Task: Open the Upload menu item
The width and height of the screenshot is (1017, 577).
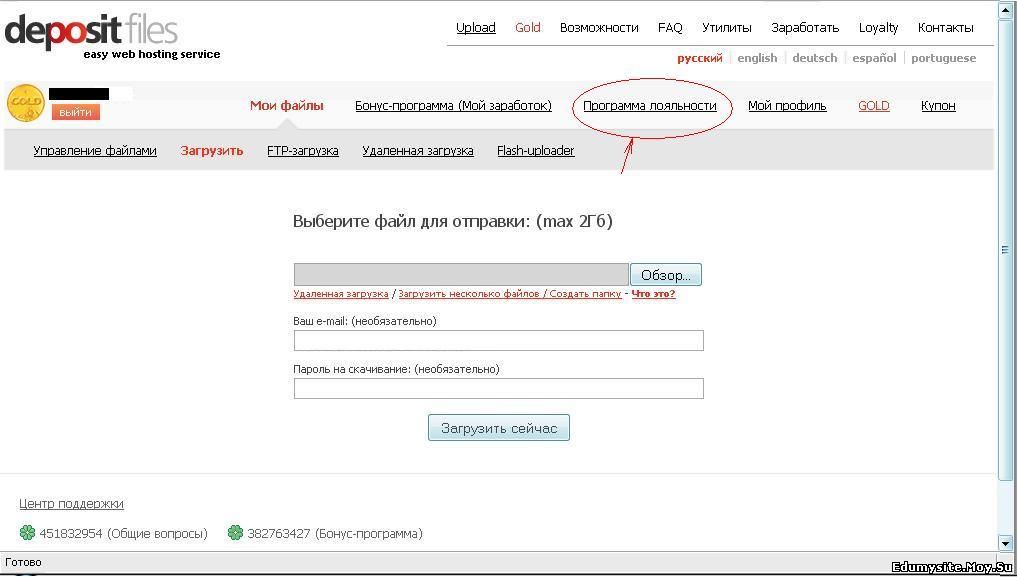Action: tap(476, 28)
